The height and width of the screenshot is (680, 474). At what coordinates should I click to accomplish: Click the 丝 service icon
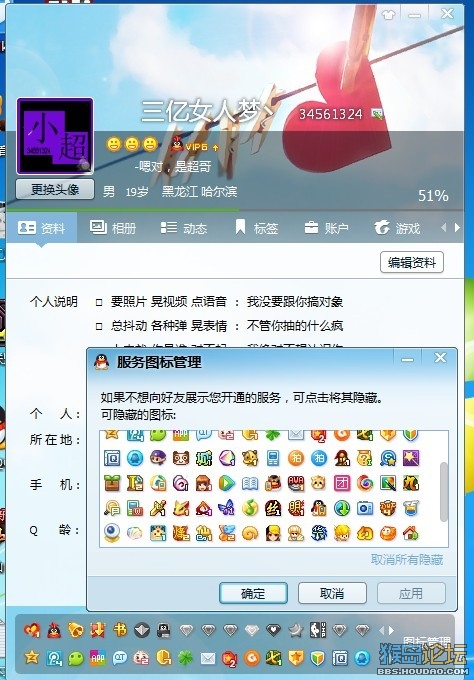[x=273, y=508]
